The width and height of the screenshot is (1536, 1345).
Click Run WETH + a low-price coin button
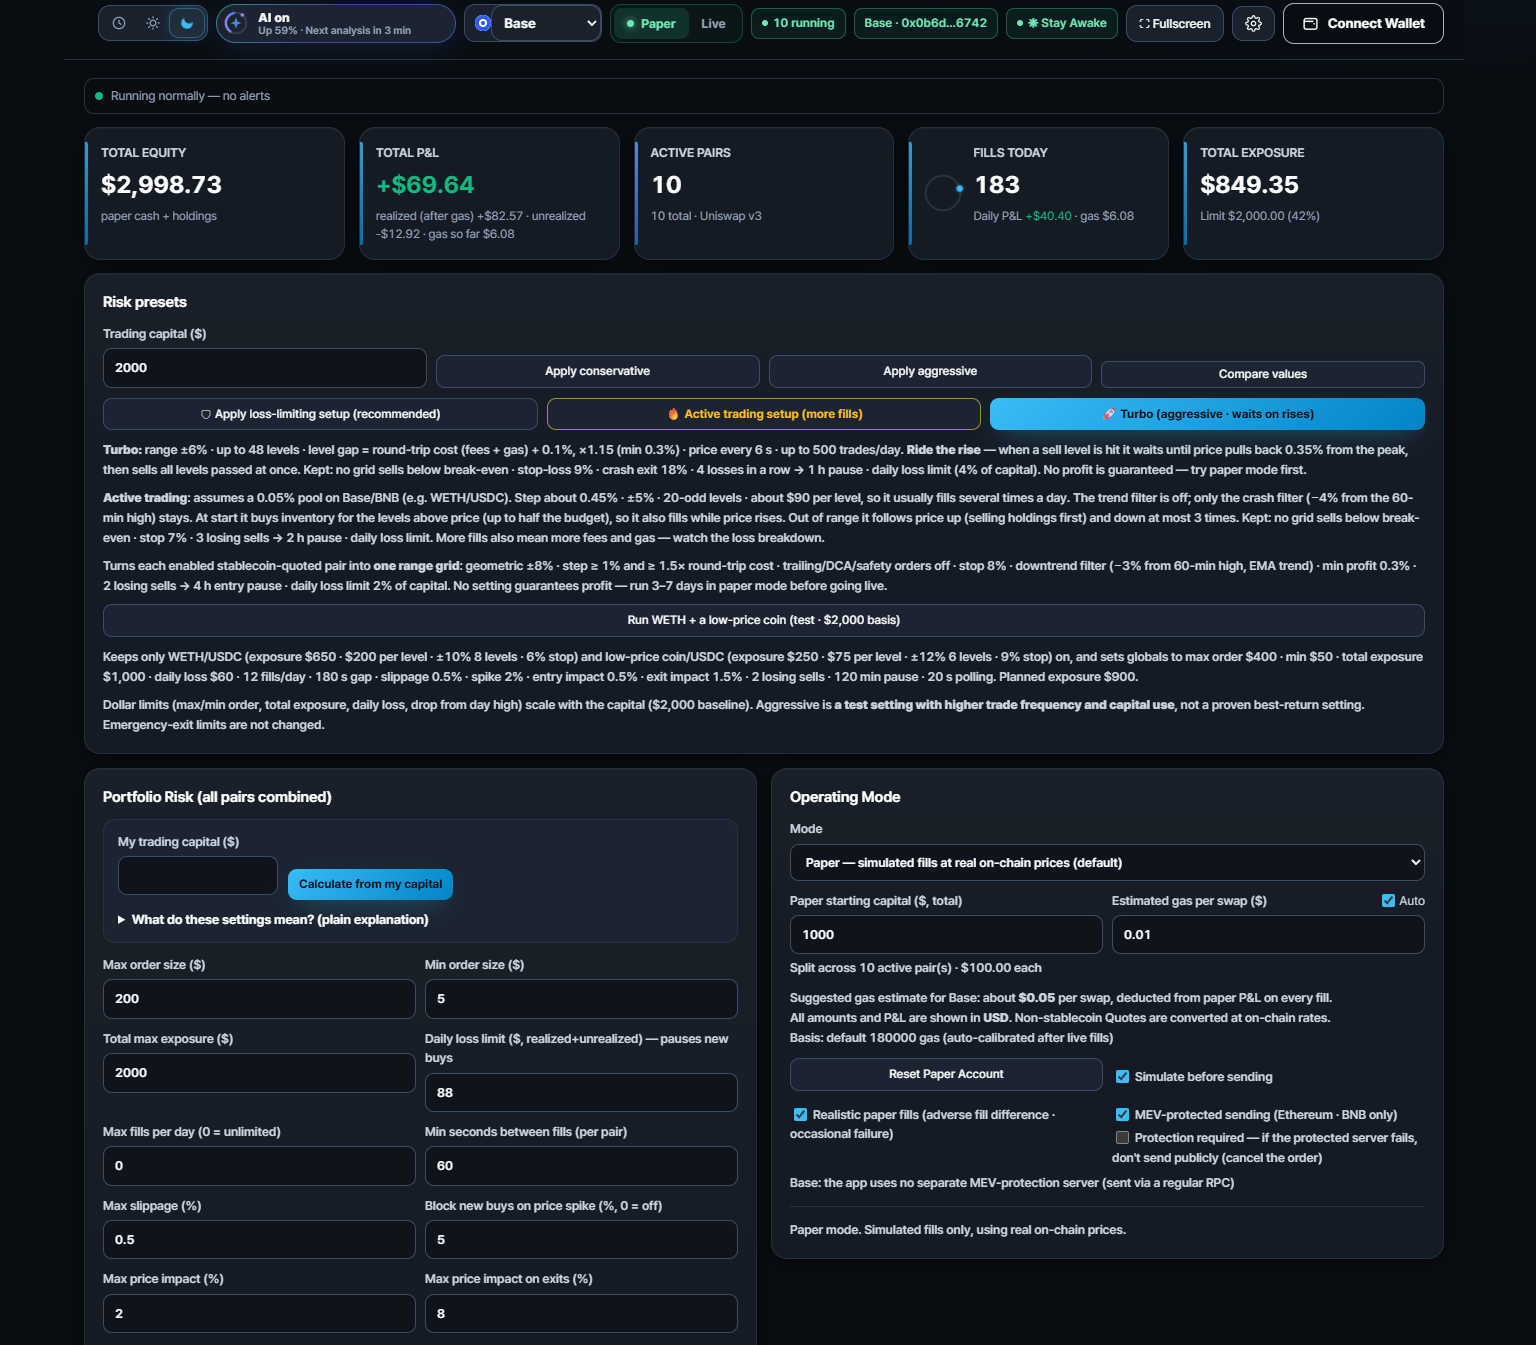coord(764,620)
